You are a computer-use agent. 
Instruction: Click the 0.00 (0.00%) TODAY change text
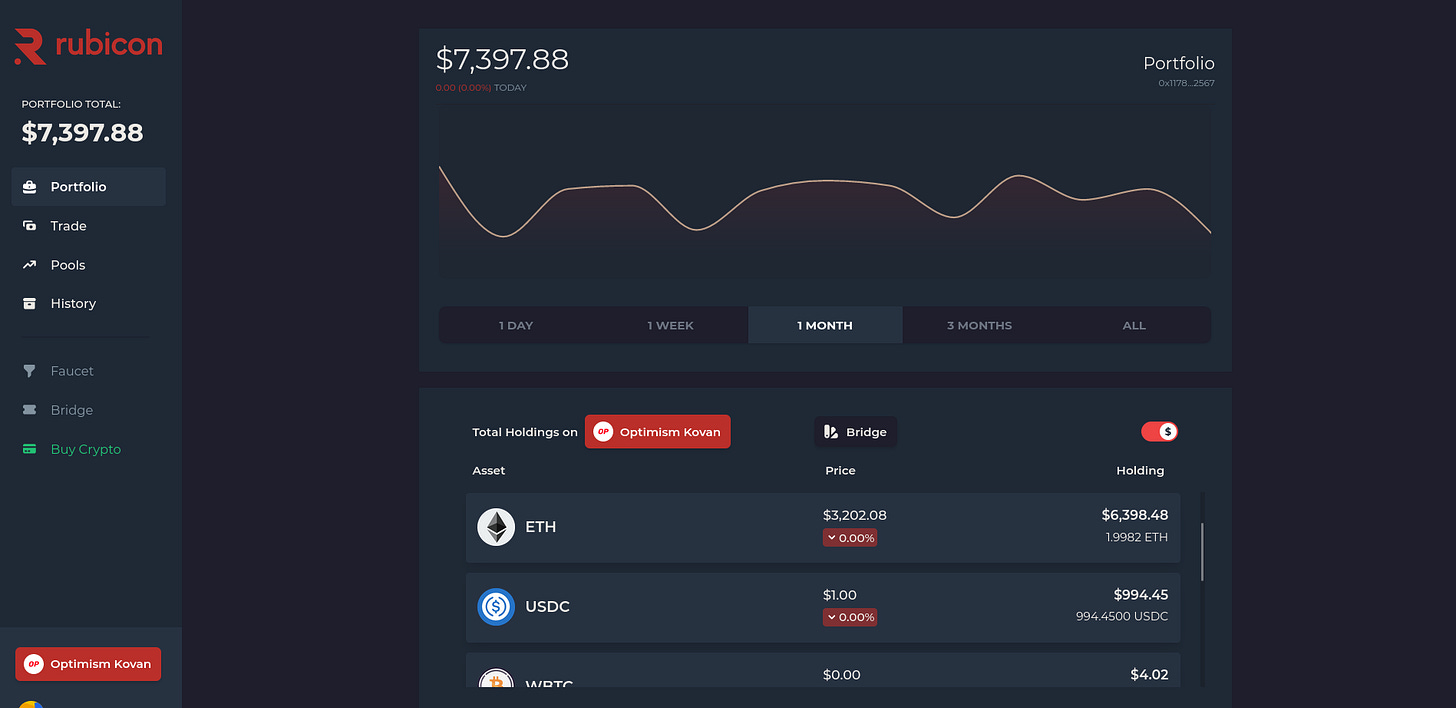click(481, 88)
